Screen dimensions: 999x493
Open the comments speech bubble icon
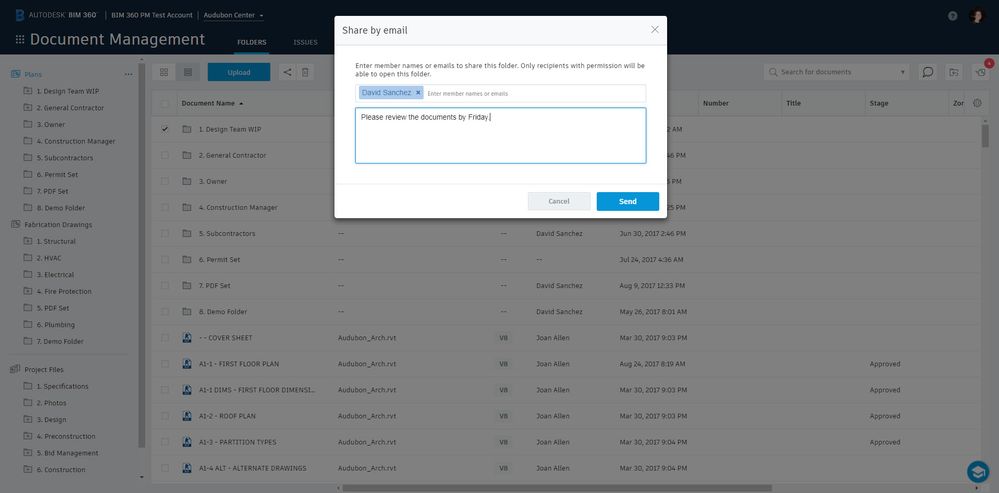tap(928, 72)
